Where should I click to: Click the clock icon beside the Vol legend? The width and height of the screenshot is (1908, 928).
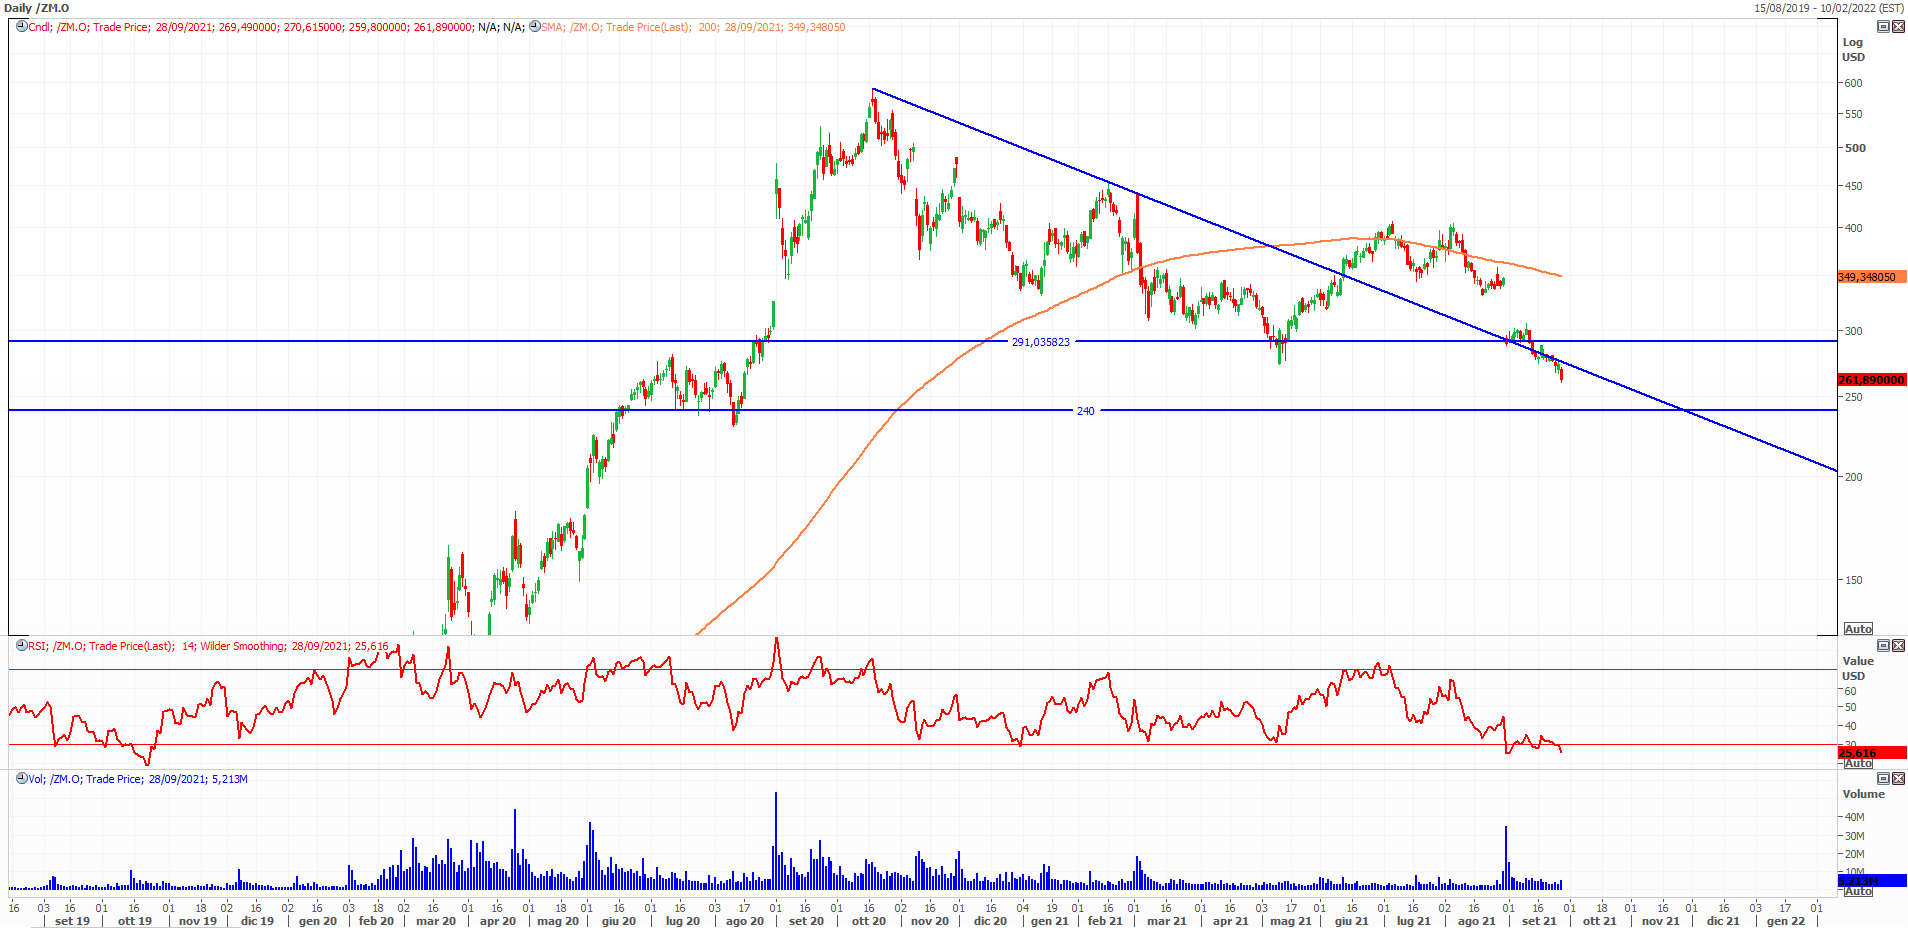(x=21, y=779)
